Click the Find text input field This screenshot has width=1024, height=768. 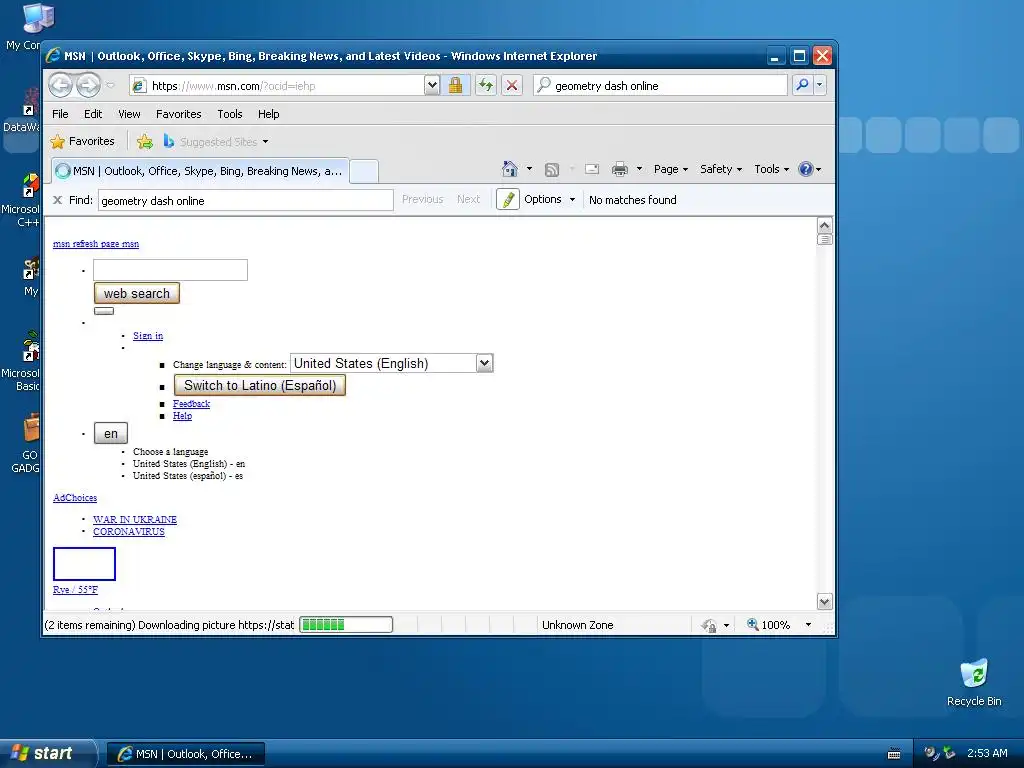coord(246,200)
